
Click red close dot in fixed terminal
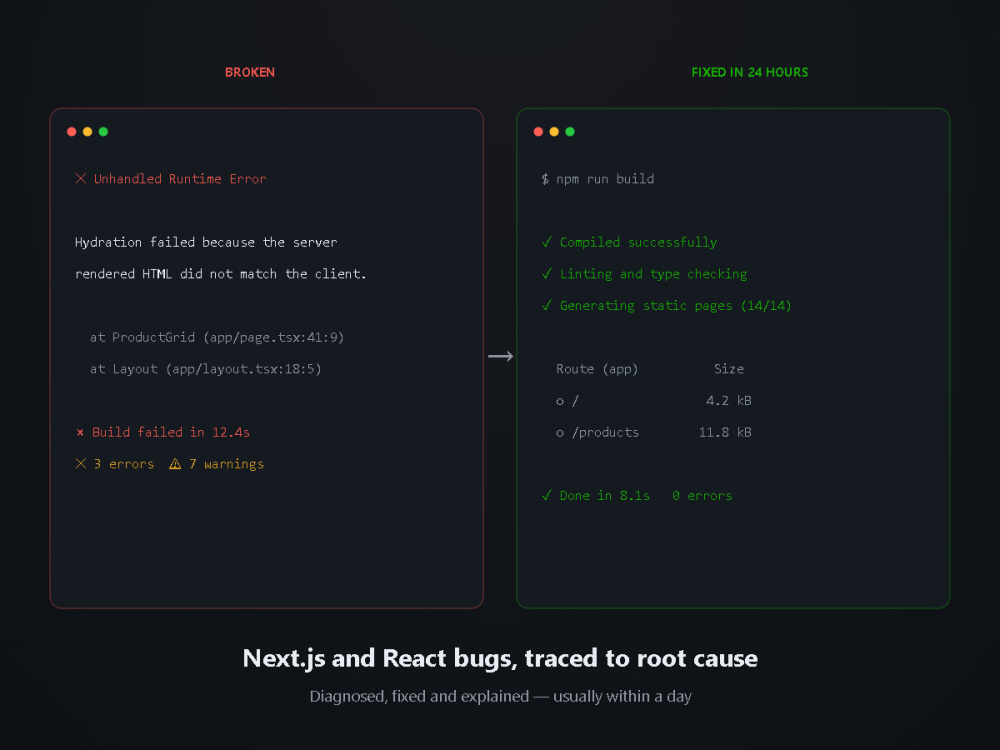(x=538, y=131)
